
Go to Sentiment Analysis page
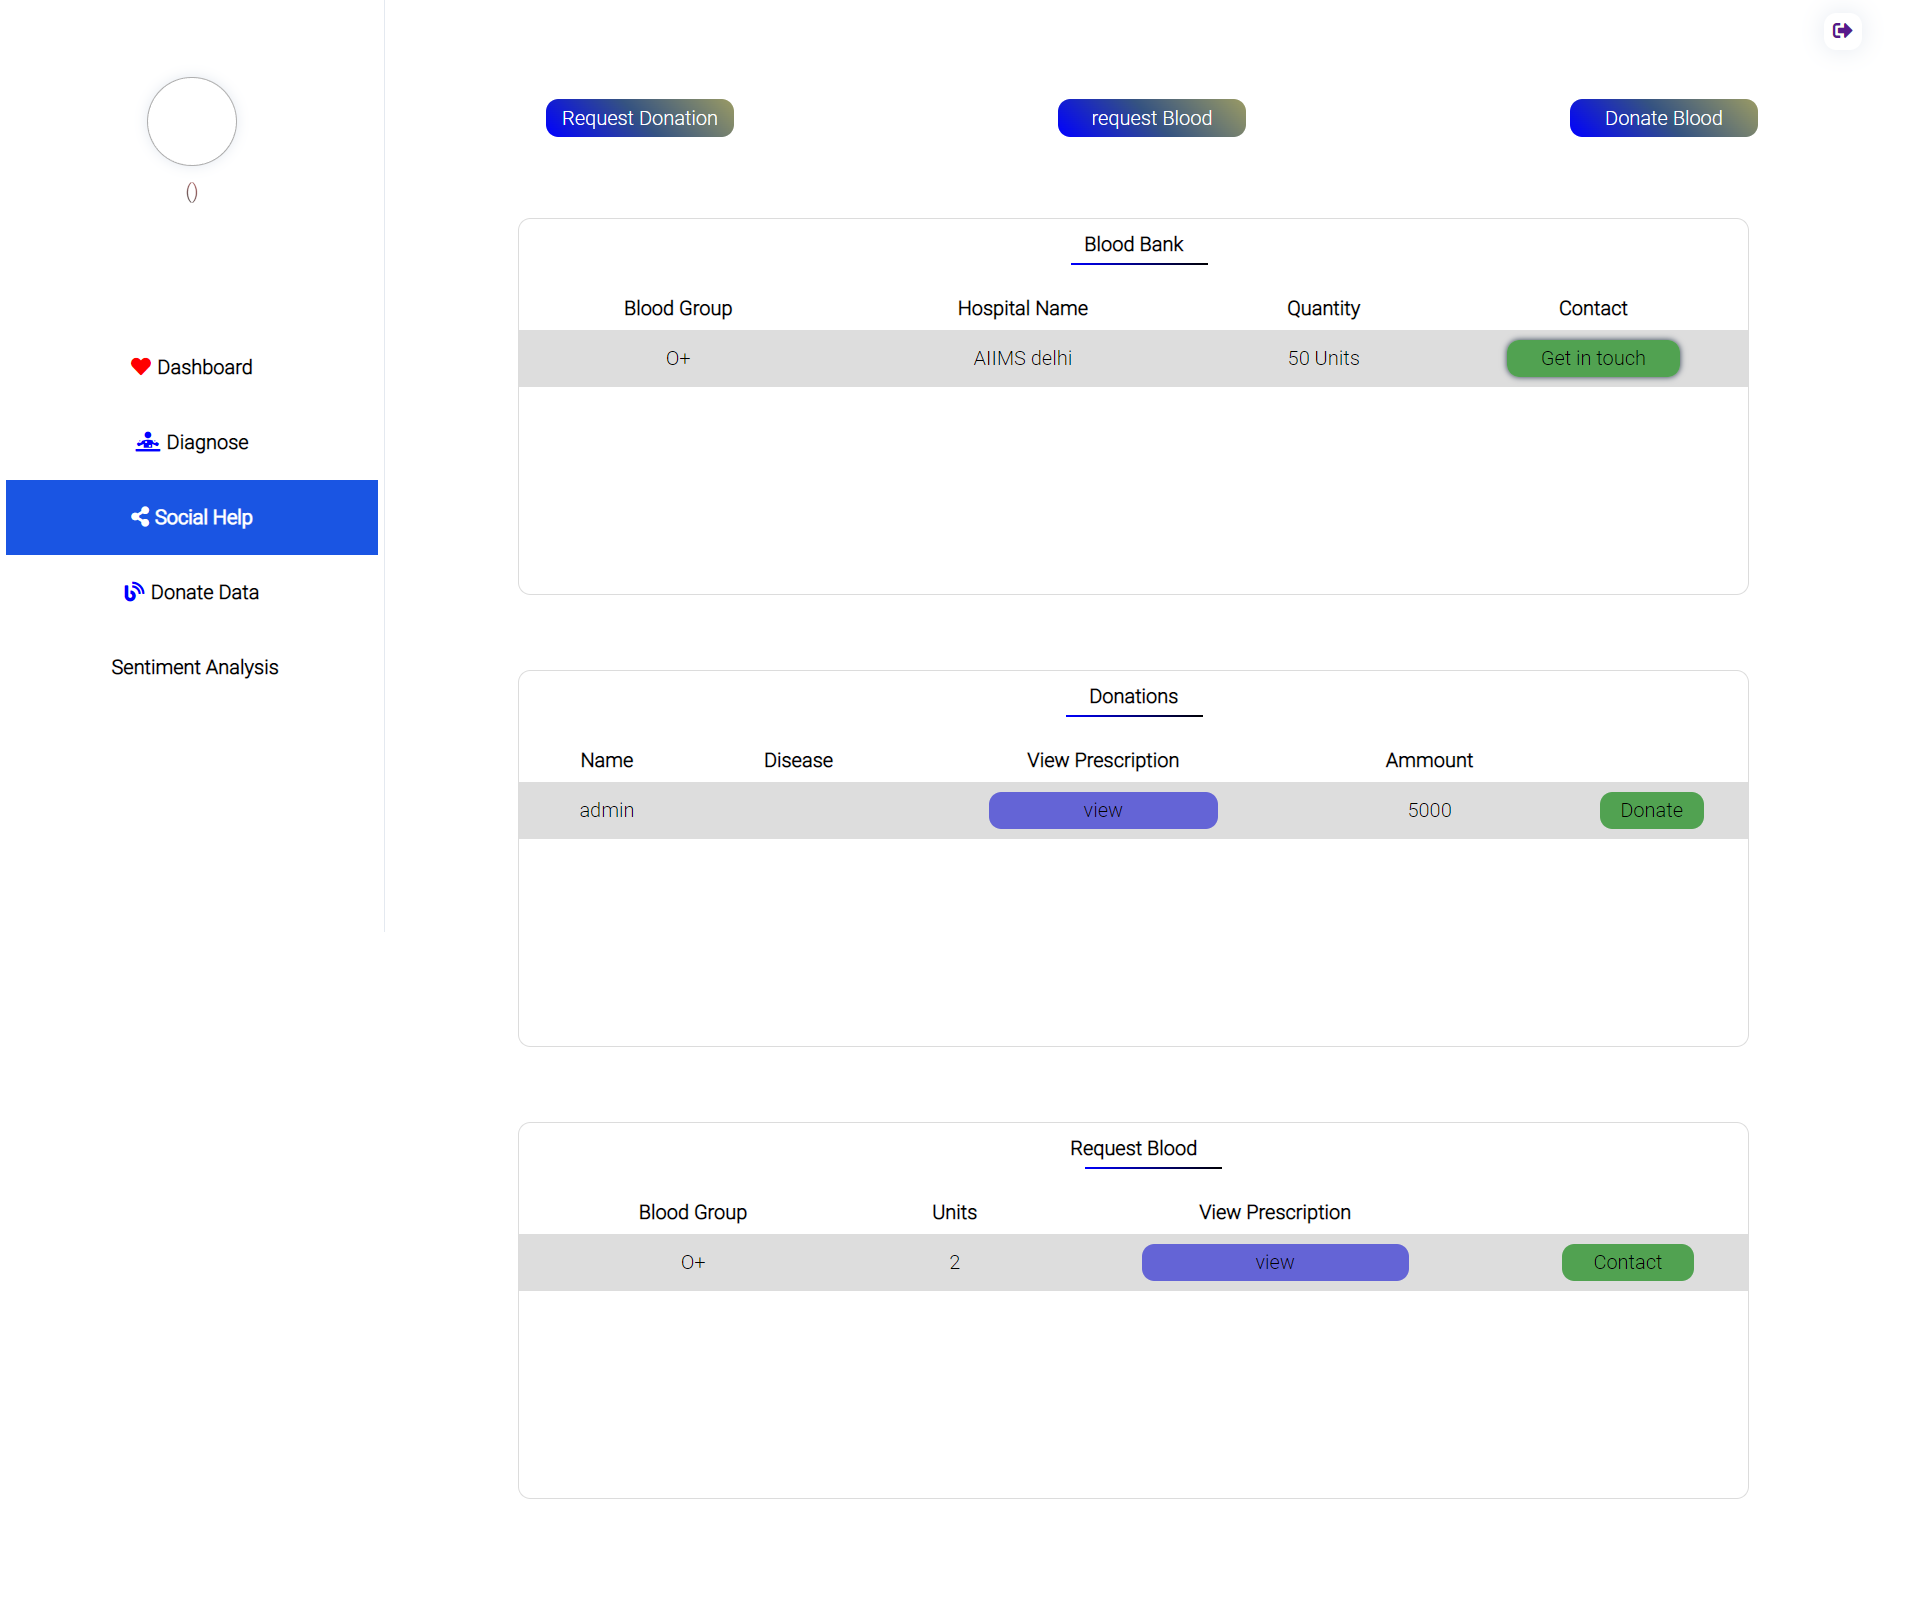195,667
